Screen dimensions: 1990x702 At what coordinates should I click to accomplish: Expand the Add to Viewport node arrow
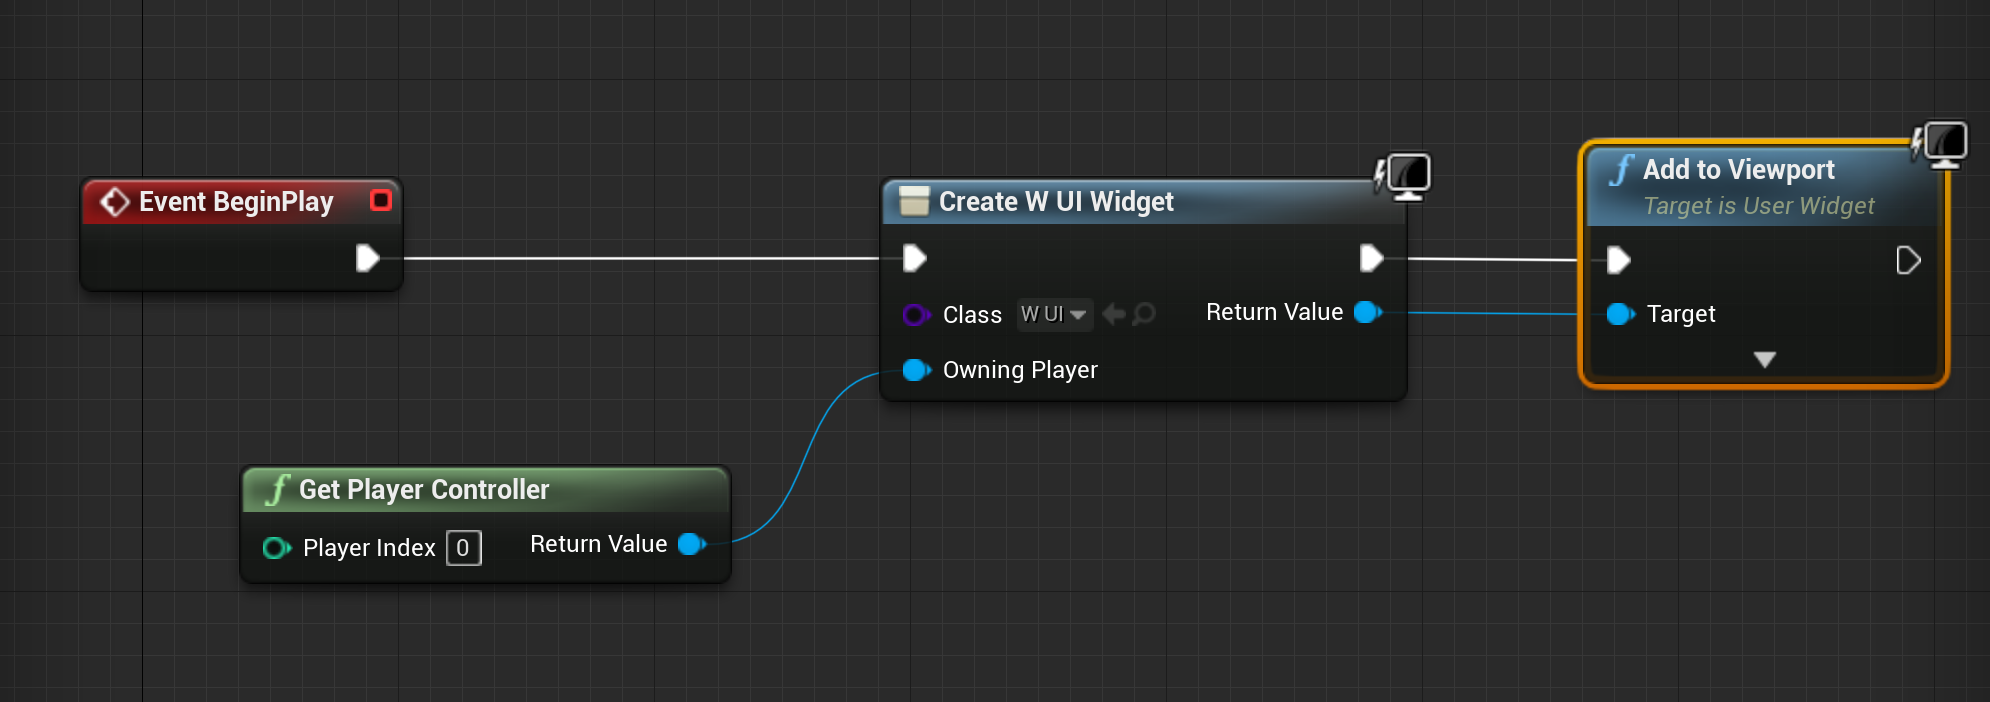[1764, 359]
